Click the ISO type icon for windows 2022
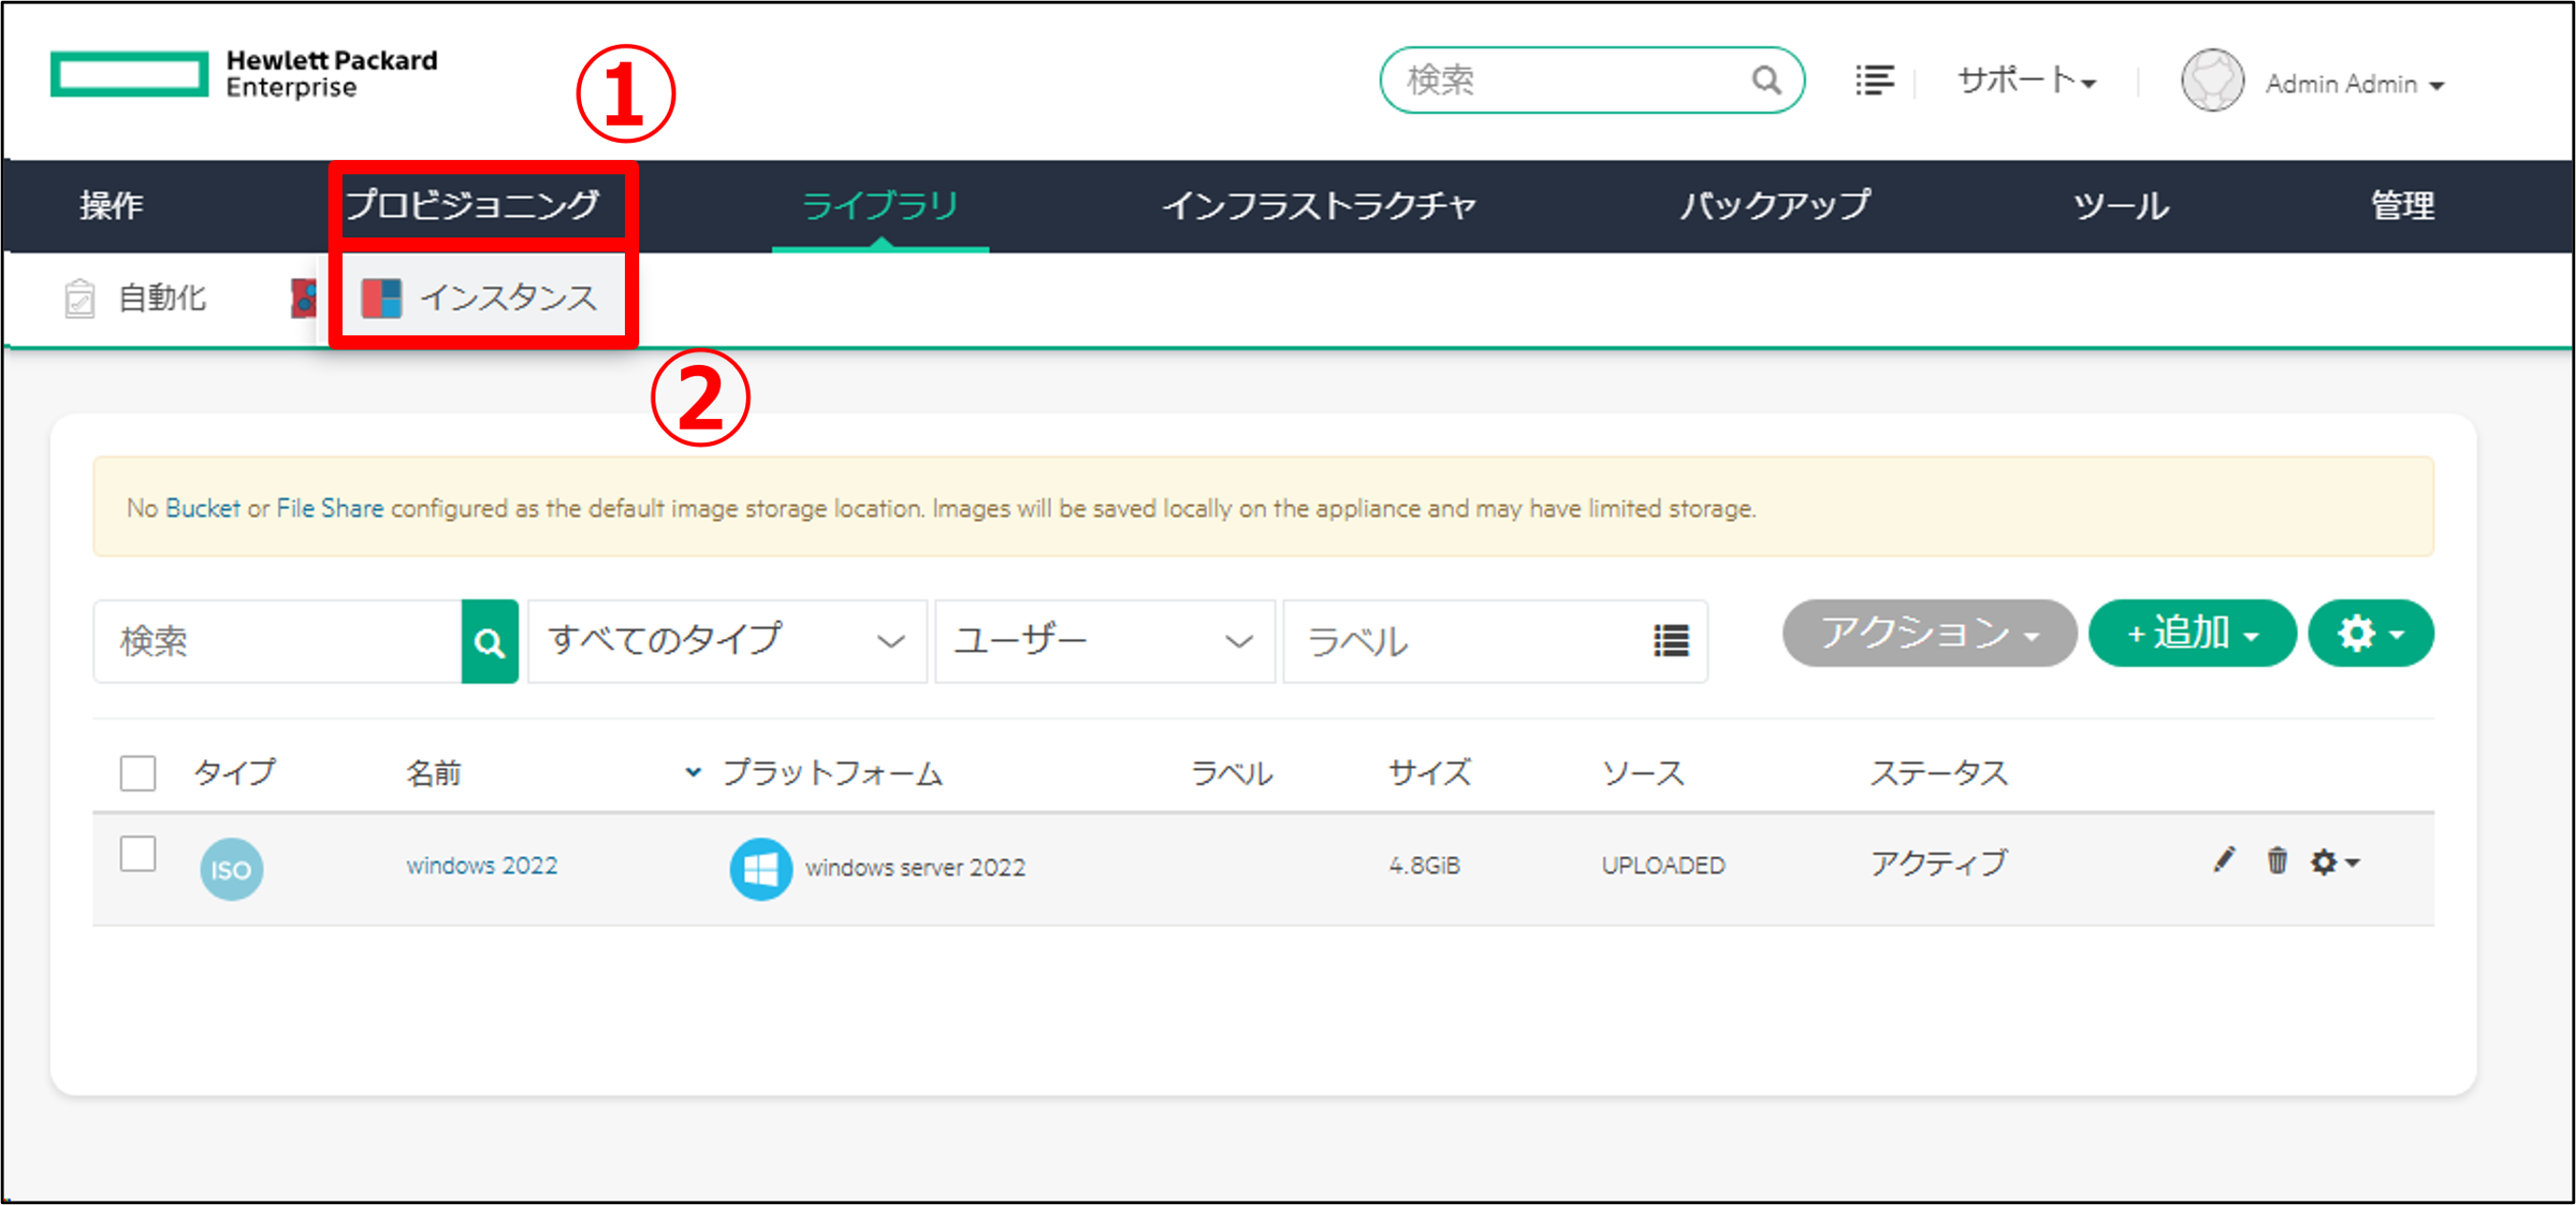The width and height of the screenshot is (2576, 1205). point(231,868)
